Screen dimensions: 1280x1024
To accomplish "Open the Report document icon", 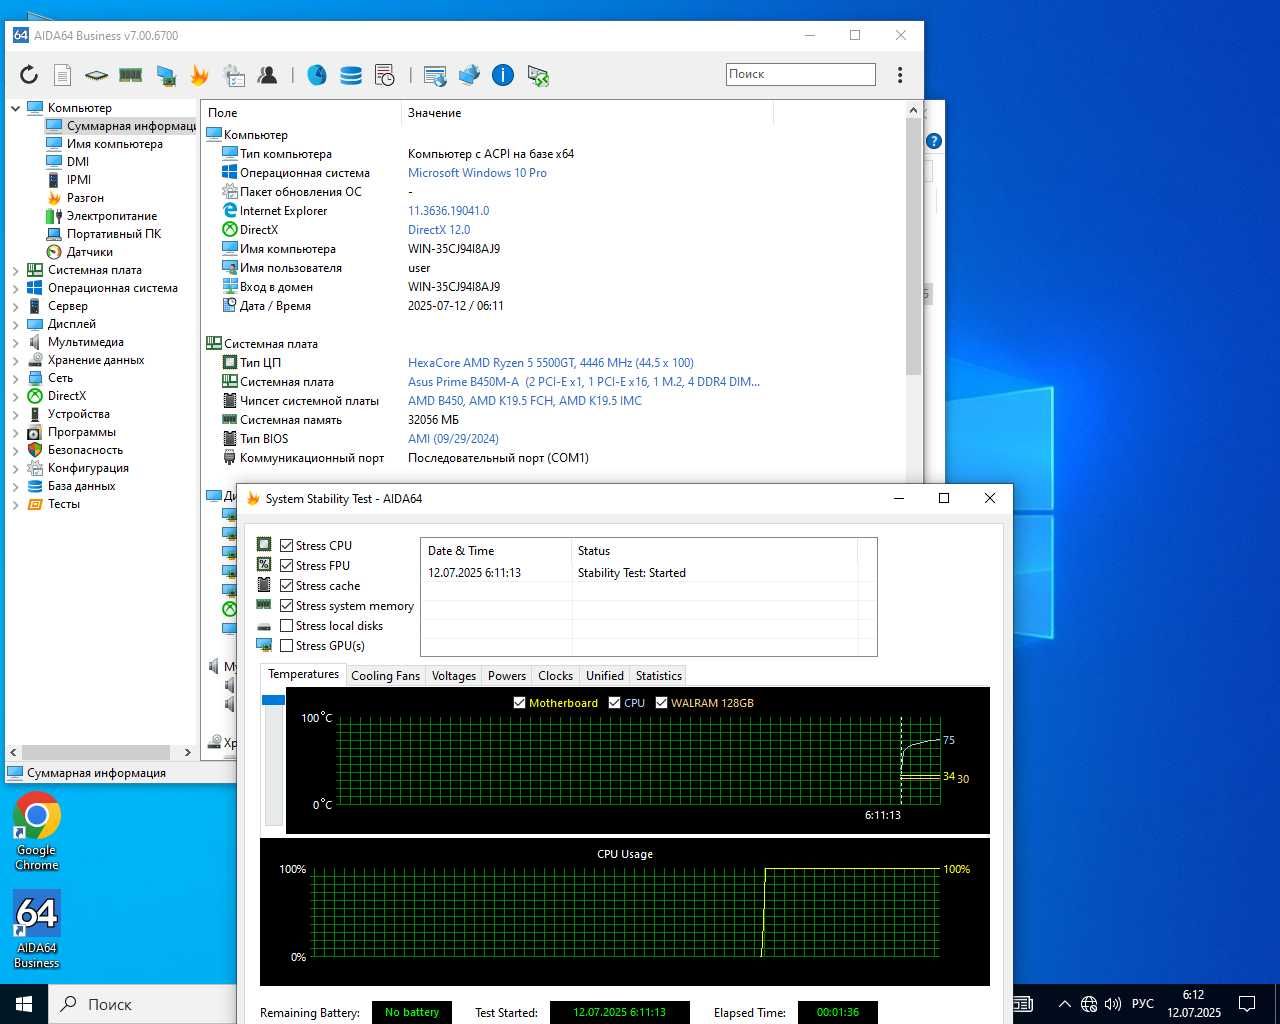I will click(62, 75).
